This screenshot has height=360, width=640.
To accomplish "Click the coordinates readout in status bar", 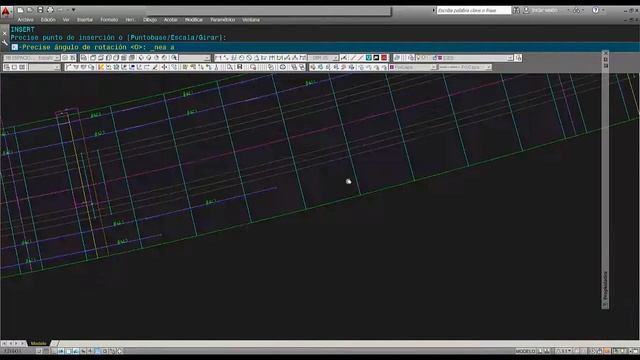I will point(13,351).
